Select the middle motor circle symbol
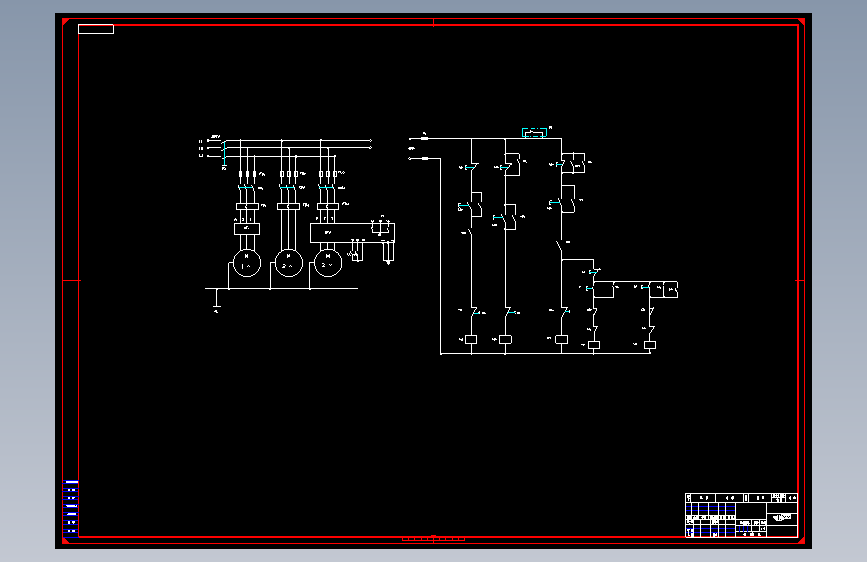This screenshot has width=867, height=562. click(x=289, y=263)
